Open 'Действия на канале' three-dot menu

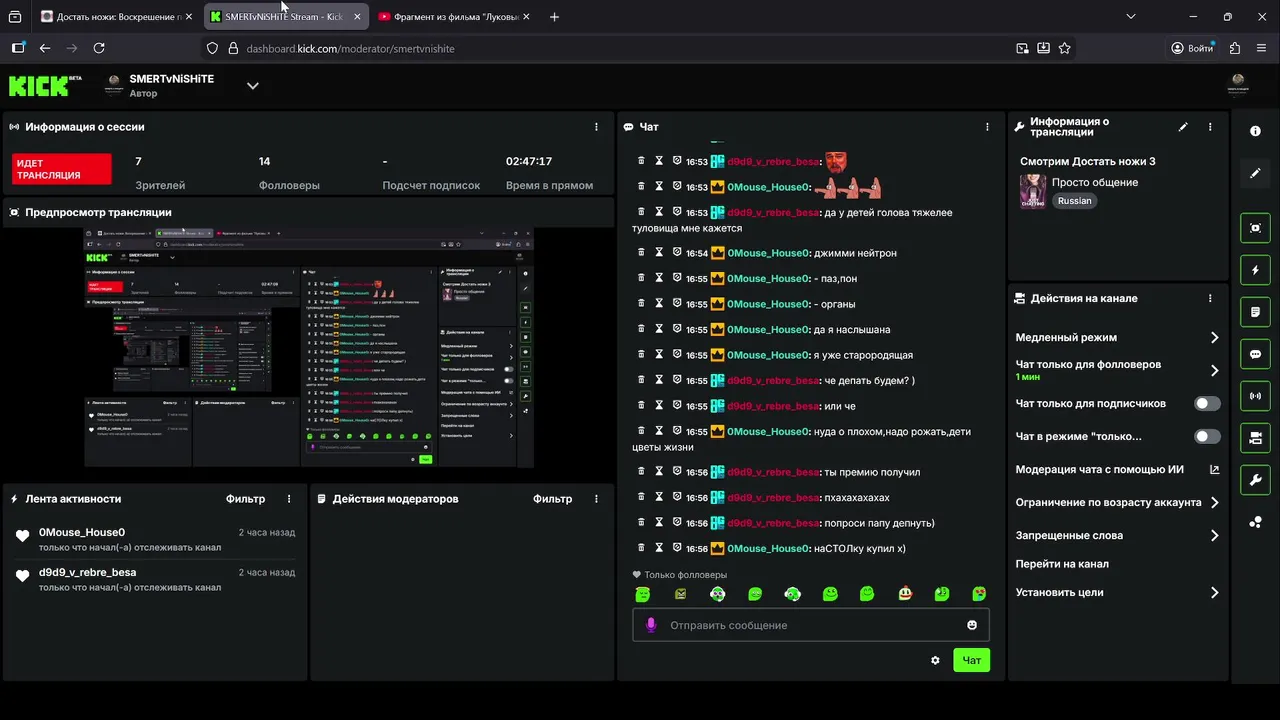tap(1210, 298)
